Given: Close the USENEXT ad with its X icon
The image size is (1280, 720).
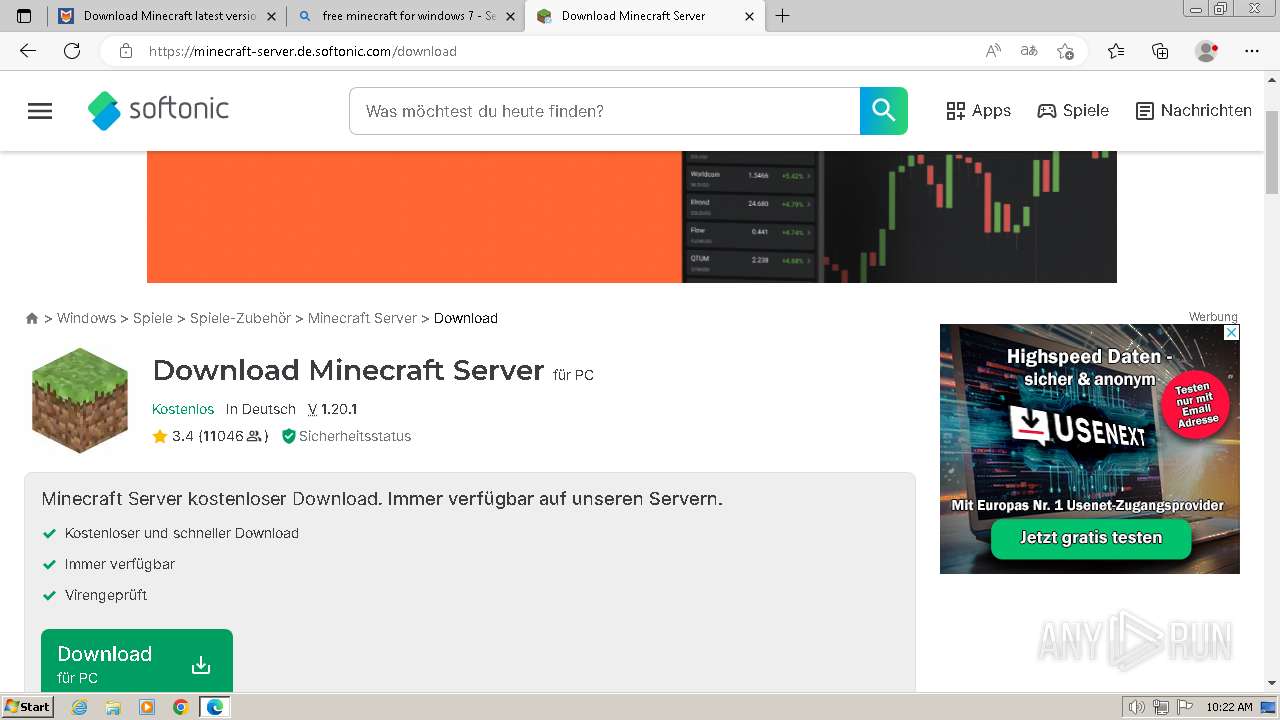Looking at the screenshot, I should [x=1232, y=332].
